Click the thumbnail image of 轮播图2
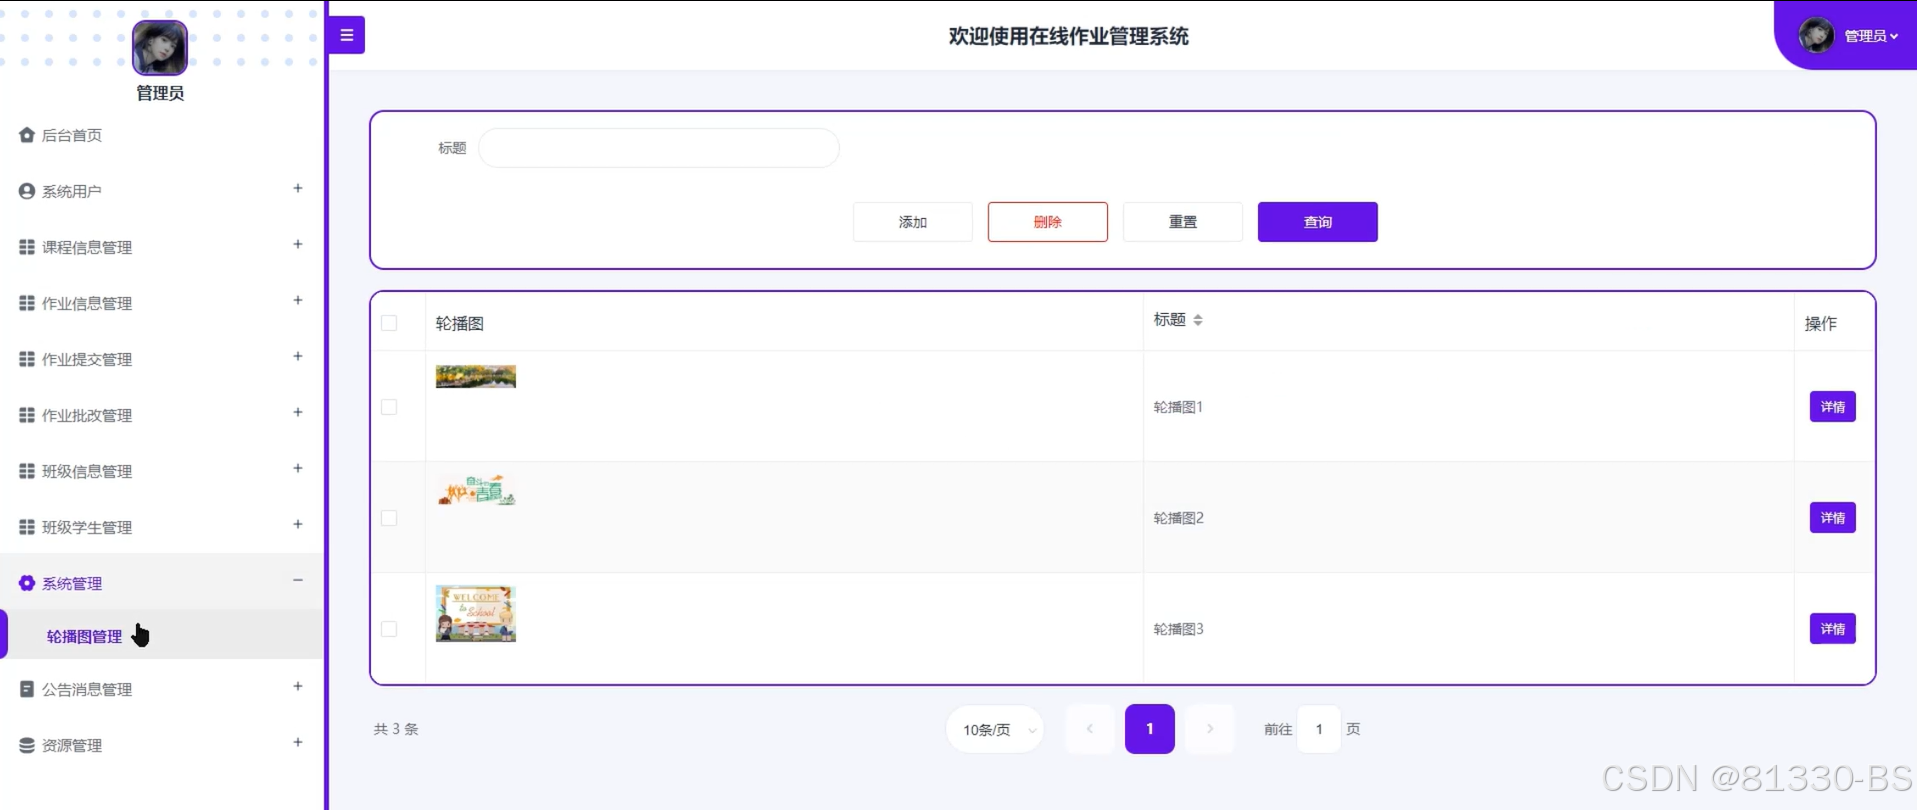 point(476,490)
